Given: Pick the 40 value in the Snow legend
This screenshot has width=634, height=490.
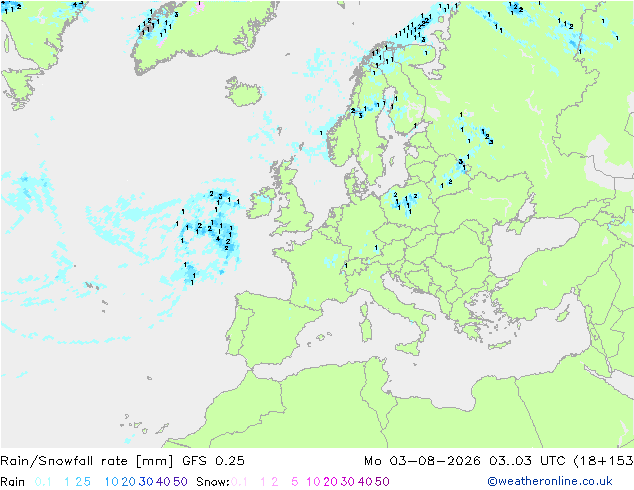Looking at the screenshot, I should click(365, 482).
